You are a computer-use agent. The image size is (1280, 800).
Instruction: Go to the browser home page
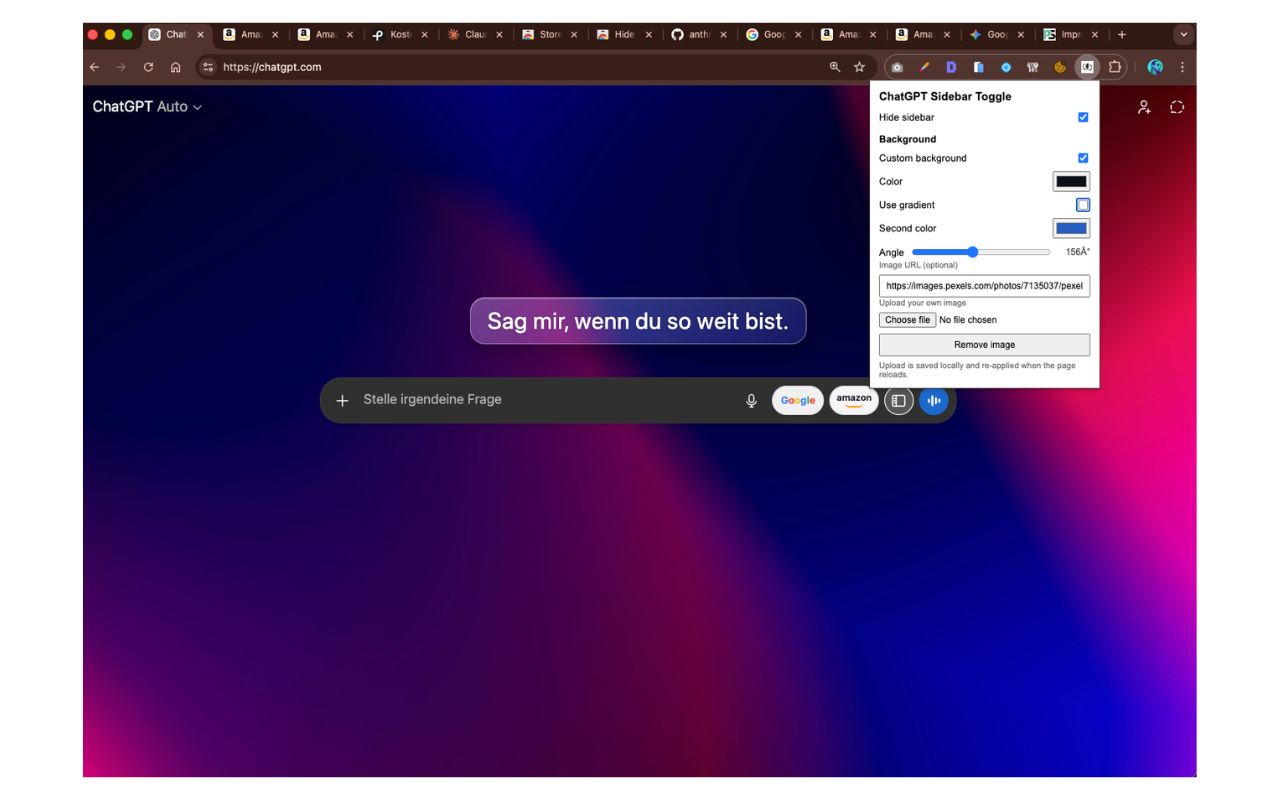pos(175,67)
